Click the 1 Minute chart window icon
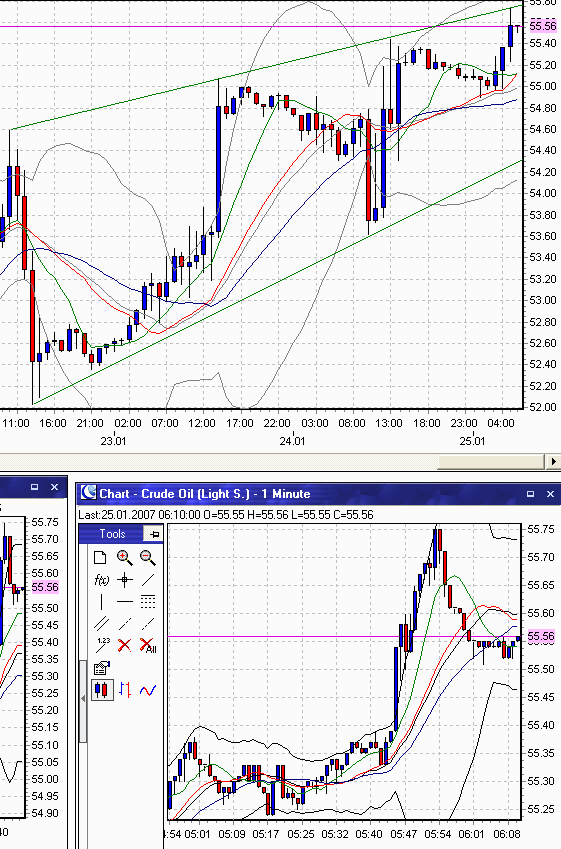This screenshot has height=849, width=561. (x=88, y=492)
